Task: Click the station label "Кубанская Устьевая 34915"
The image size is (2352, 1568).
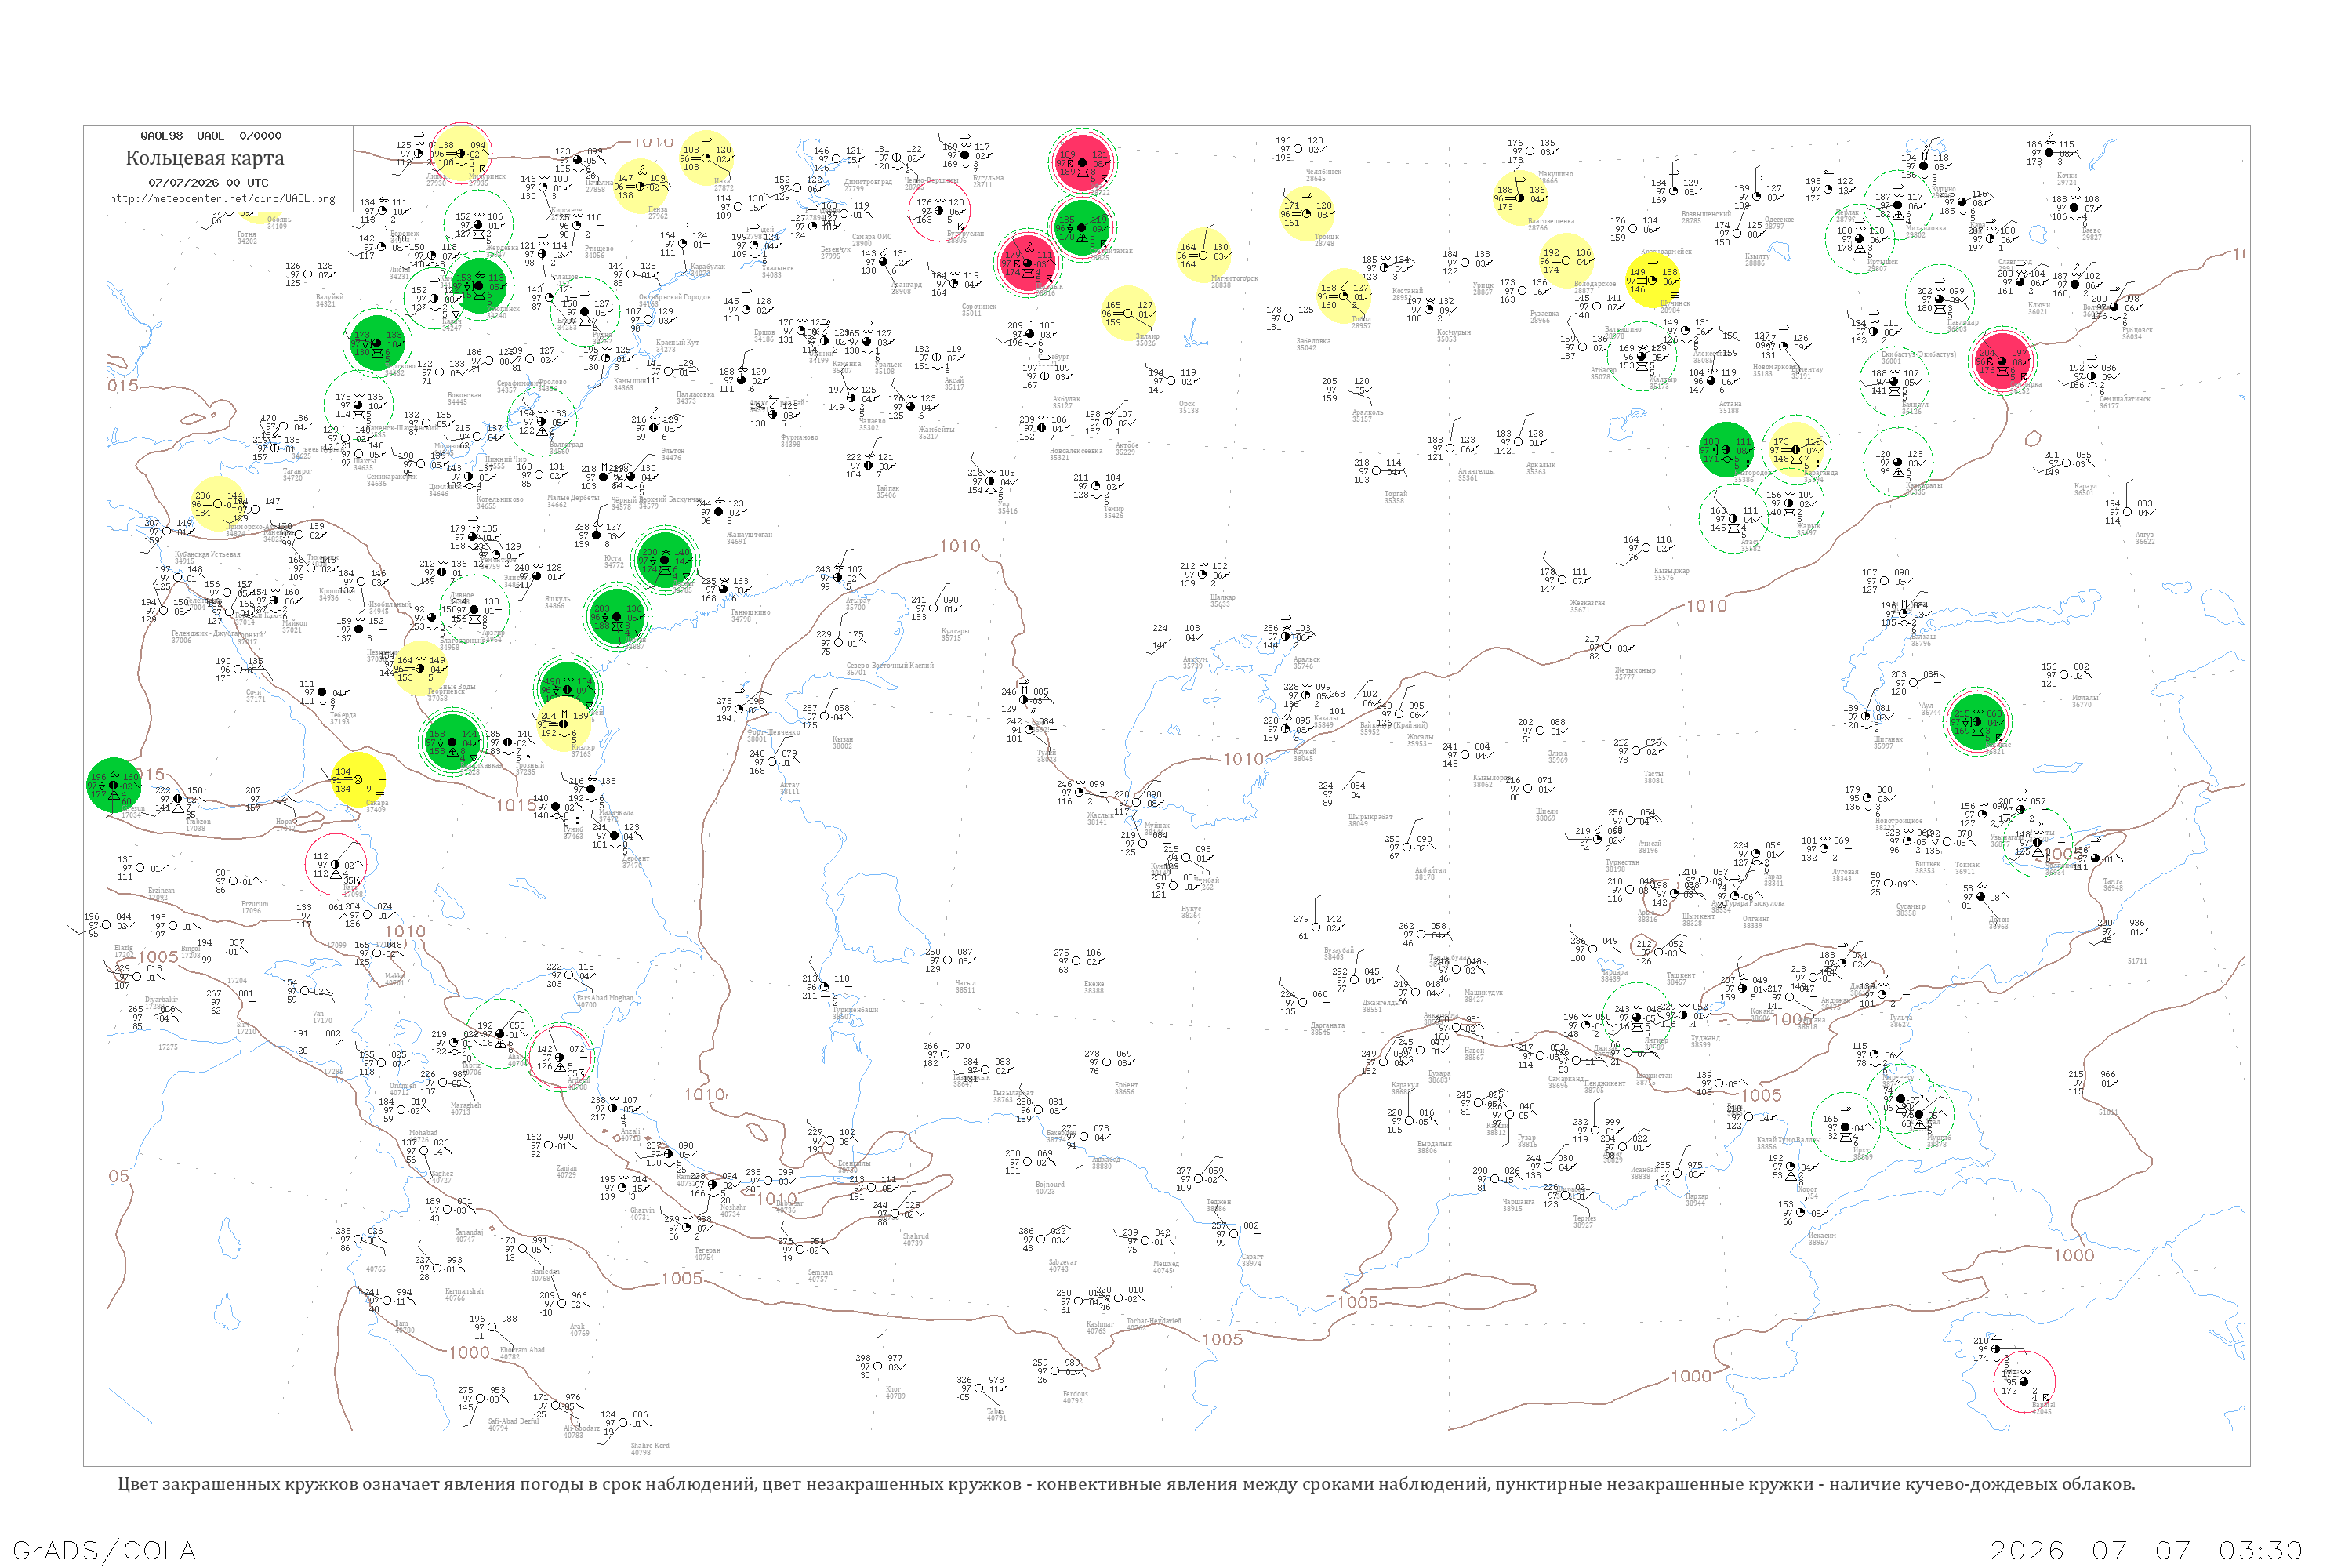Action: coord(208,557)
